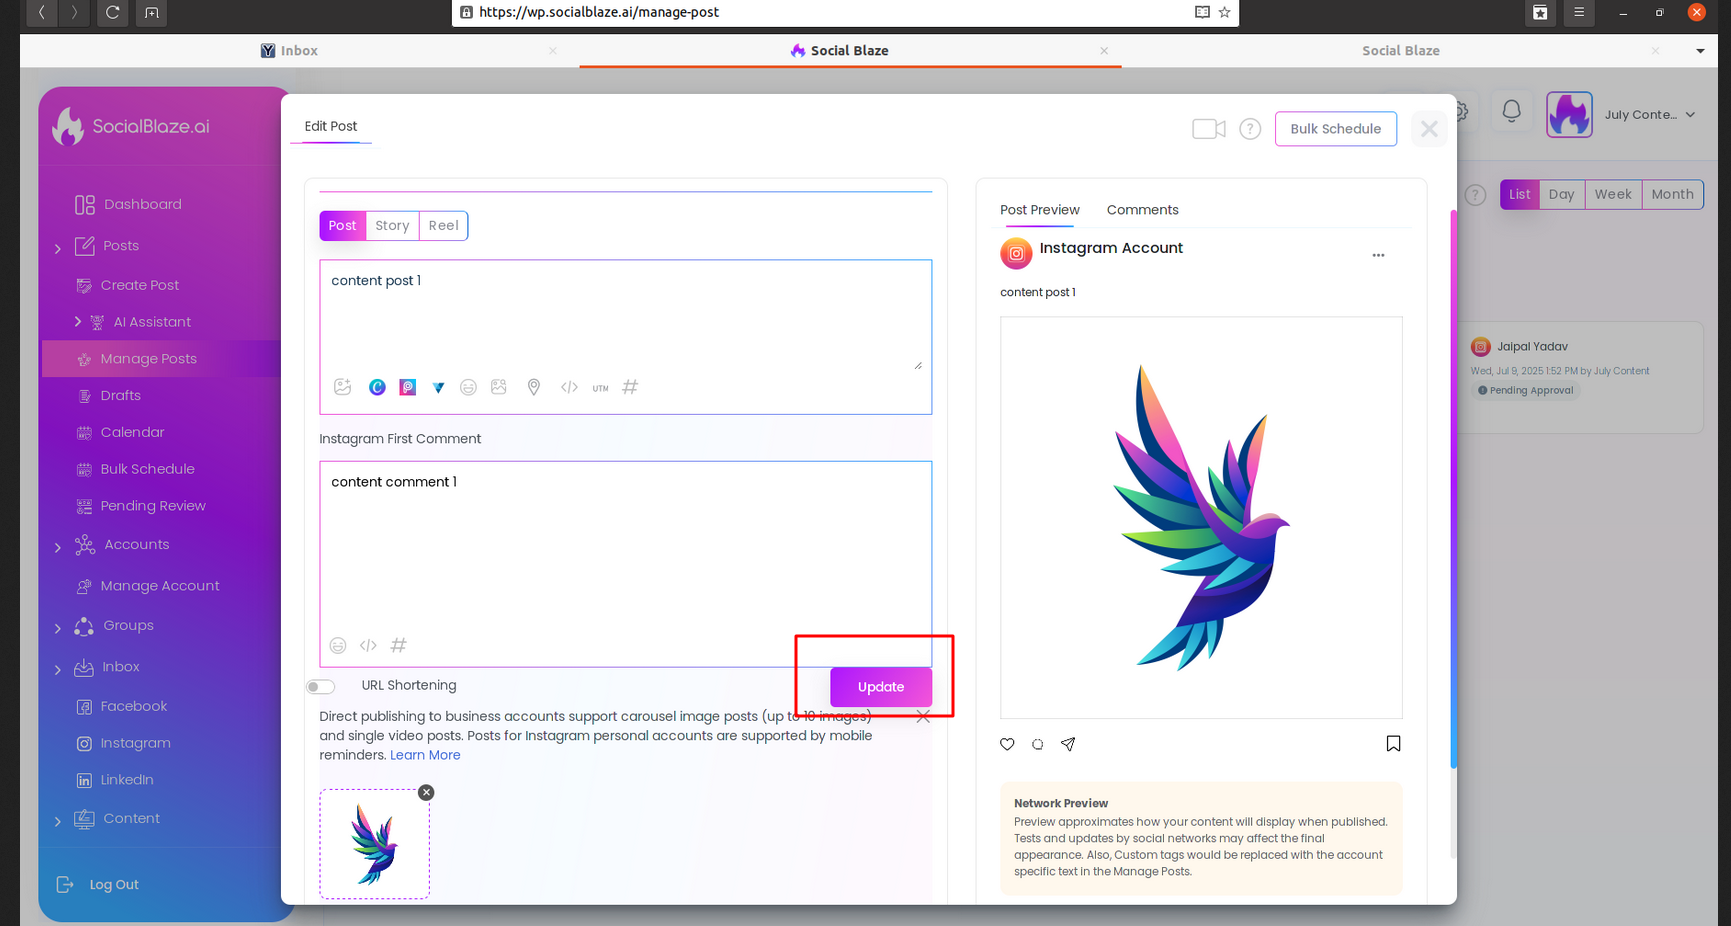Select the Story type option

point(392,226)
